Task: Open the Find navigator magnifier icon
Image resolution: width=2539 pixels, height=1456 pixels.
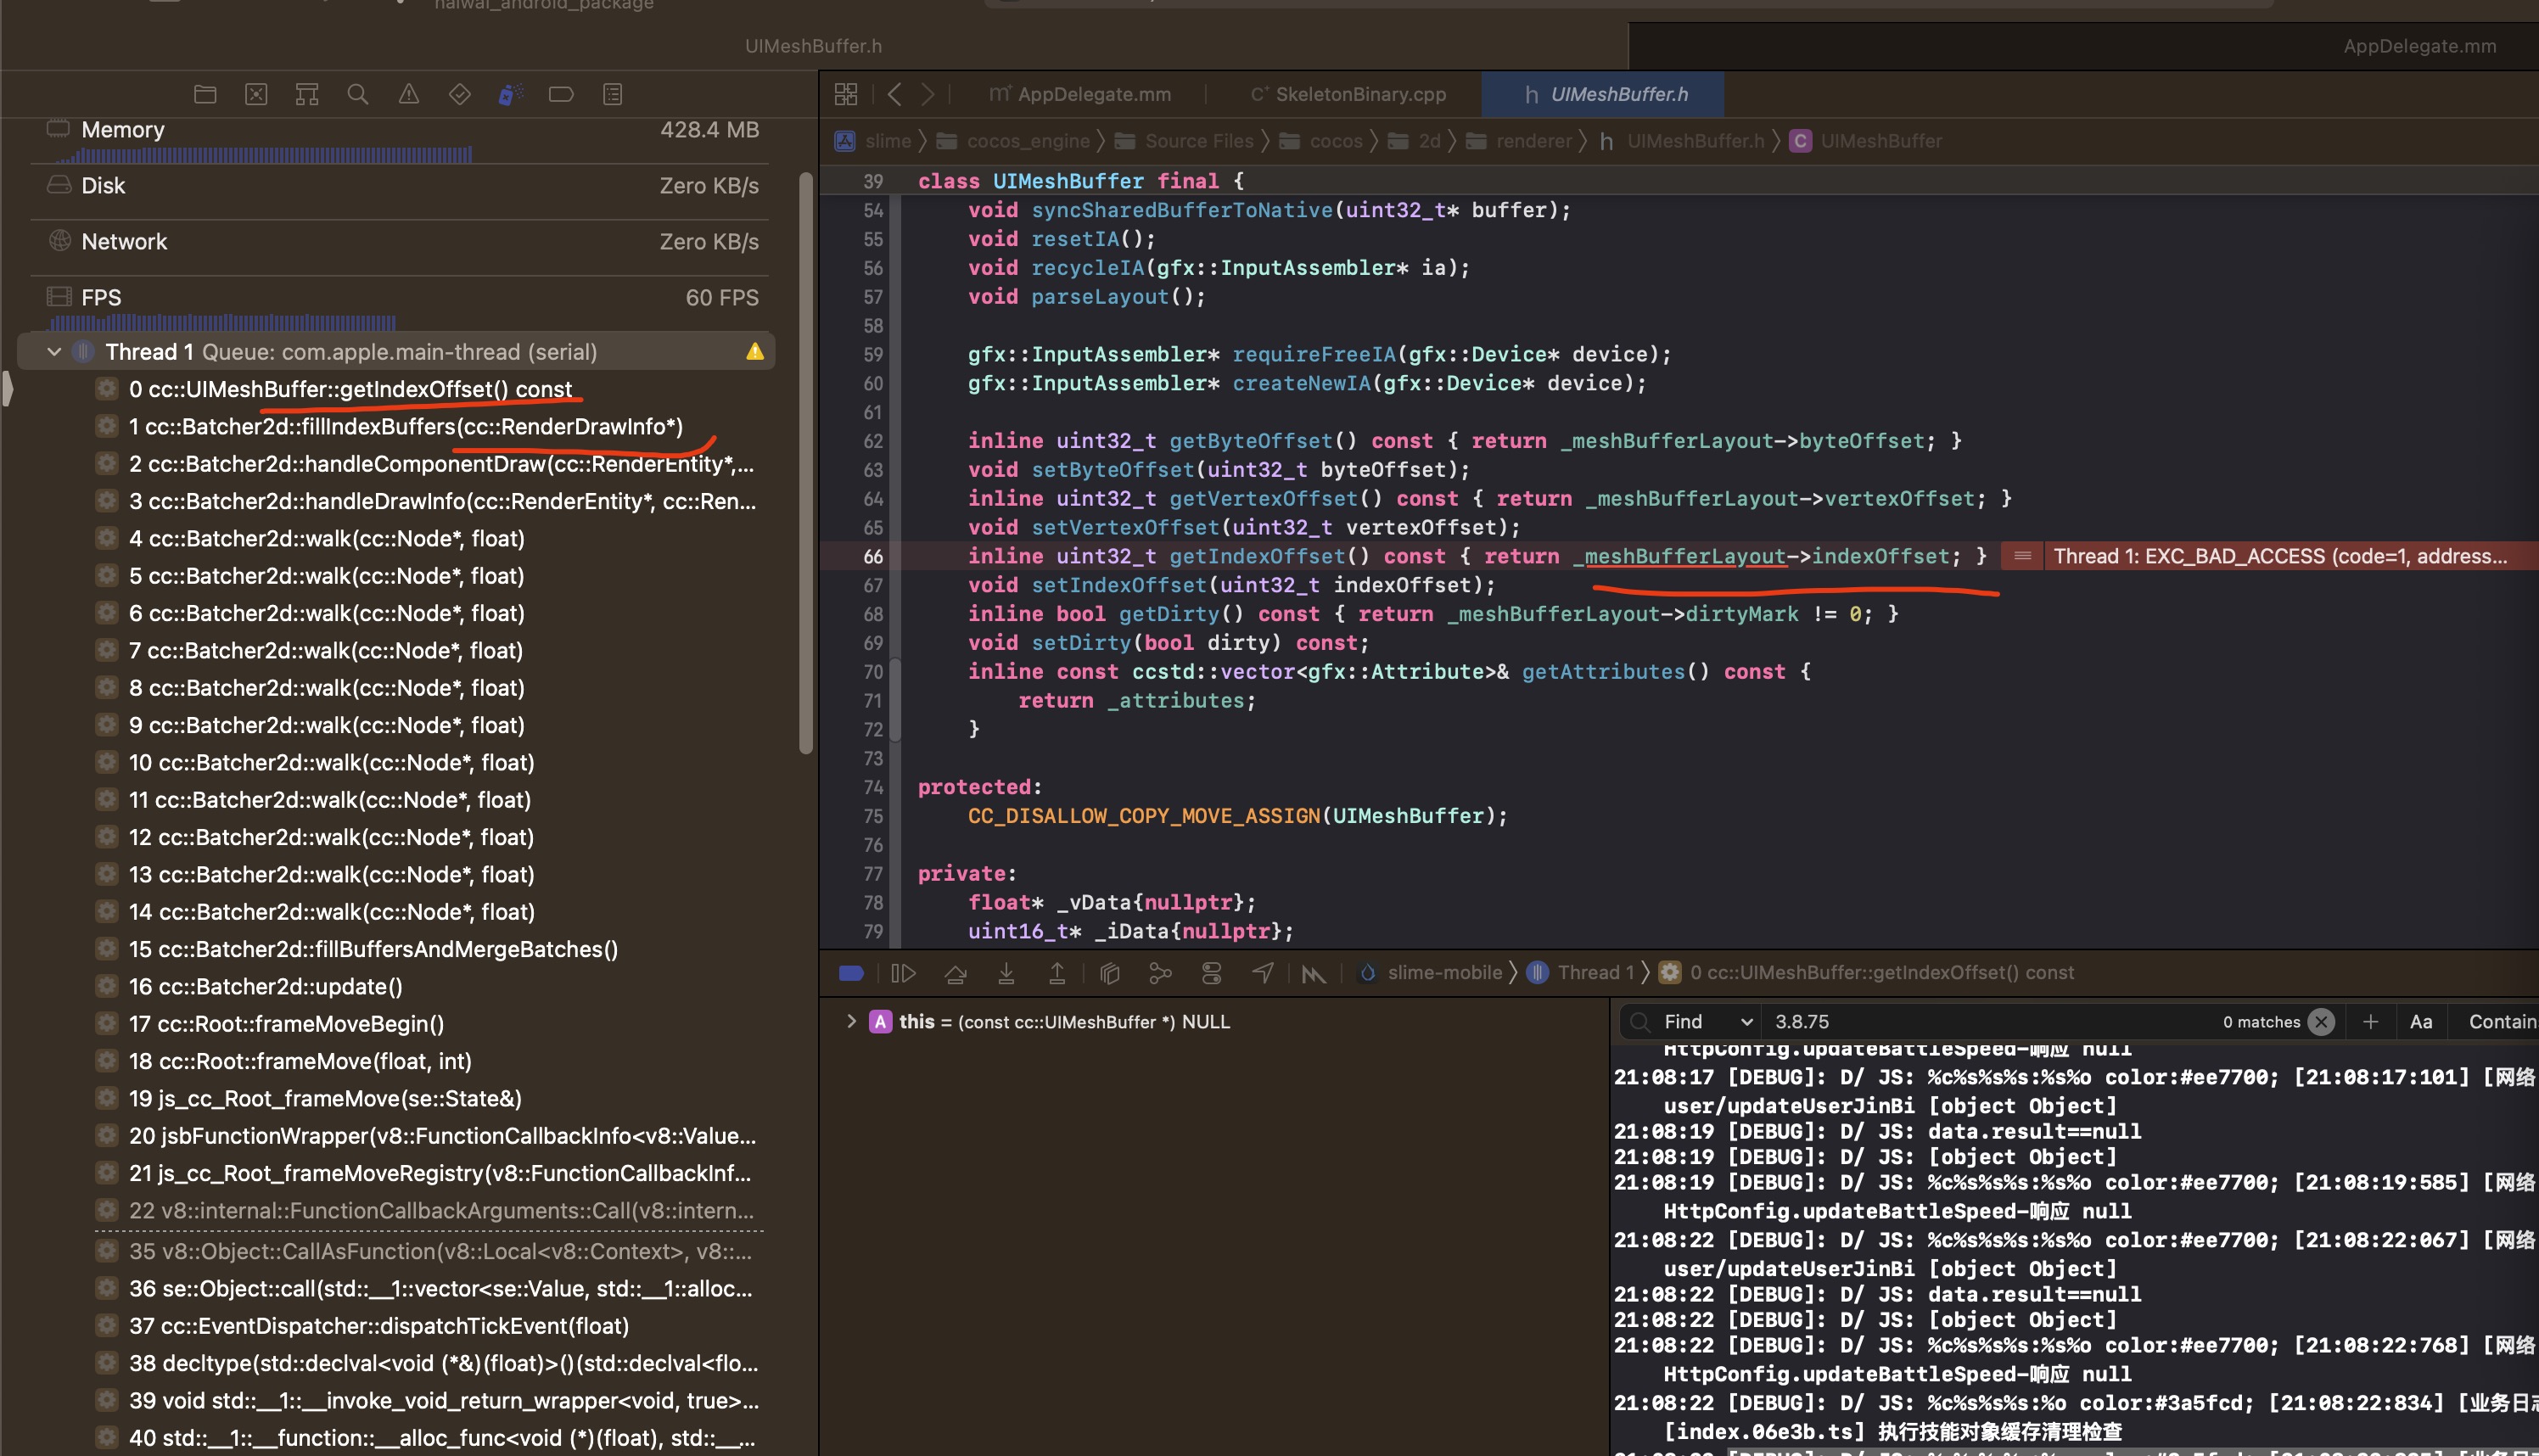Action: [x=357, y=94]
